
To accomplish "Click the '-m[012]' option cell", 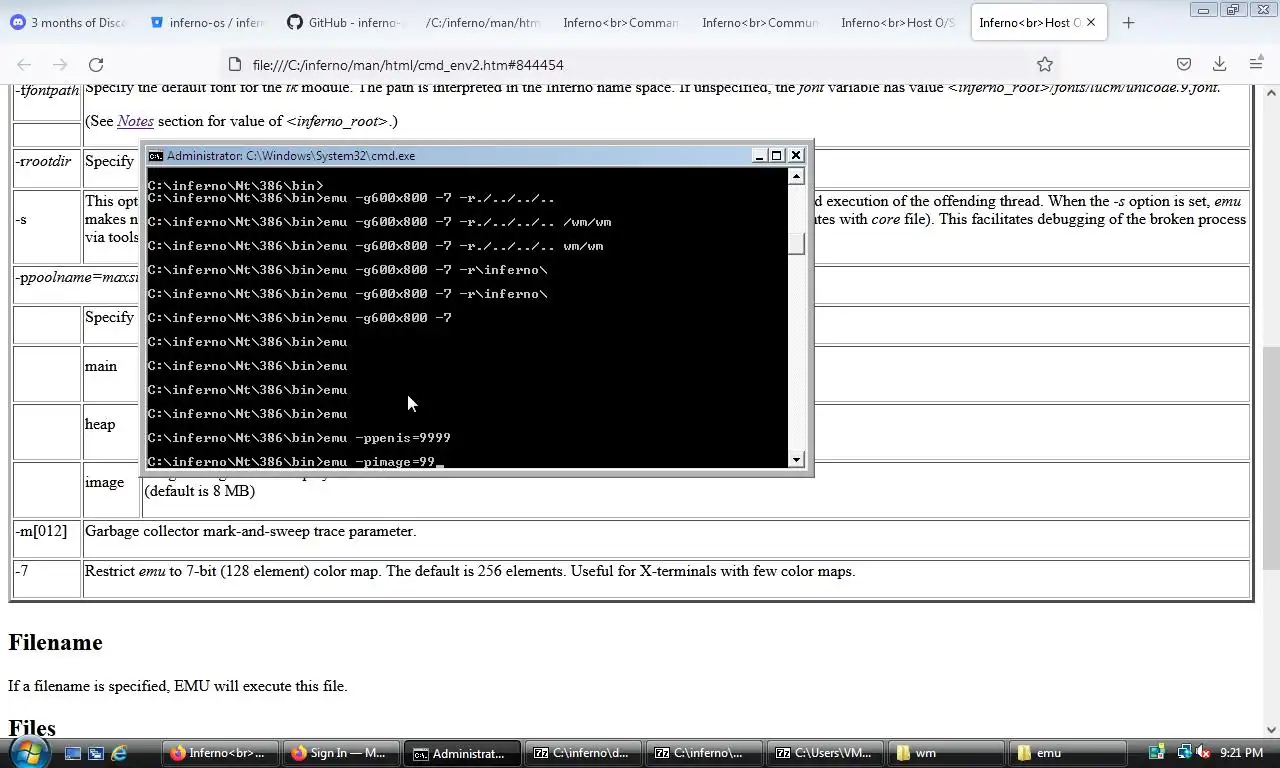I will [x=47, y=538].
